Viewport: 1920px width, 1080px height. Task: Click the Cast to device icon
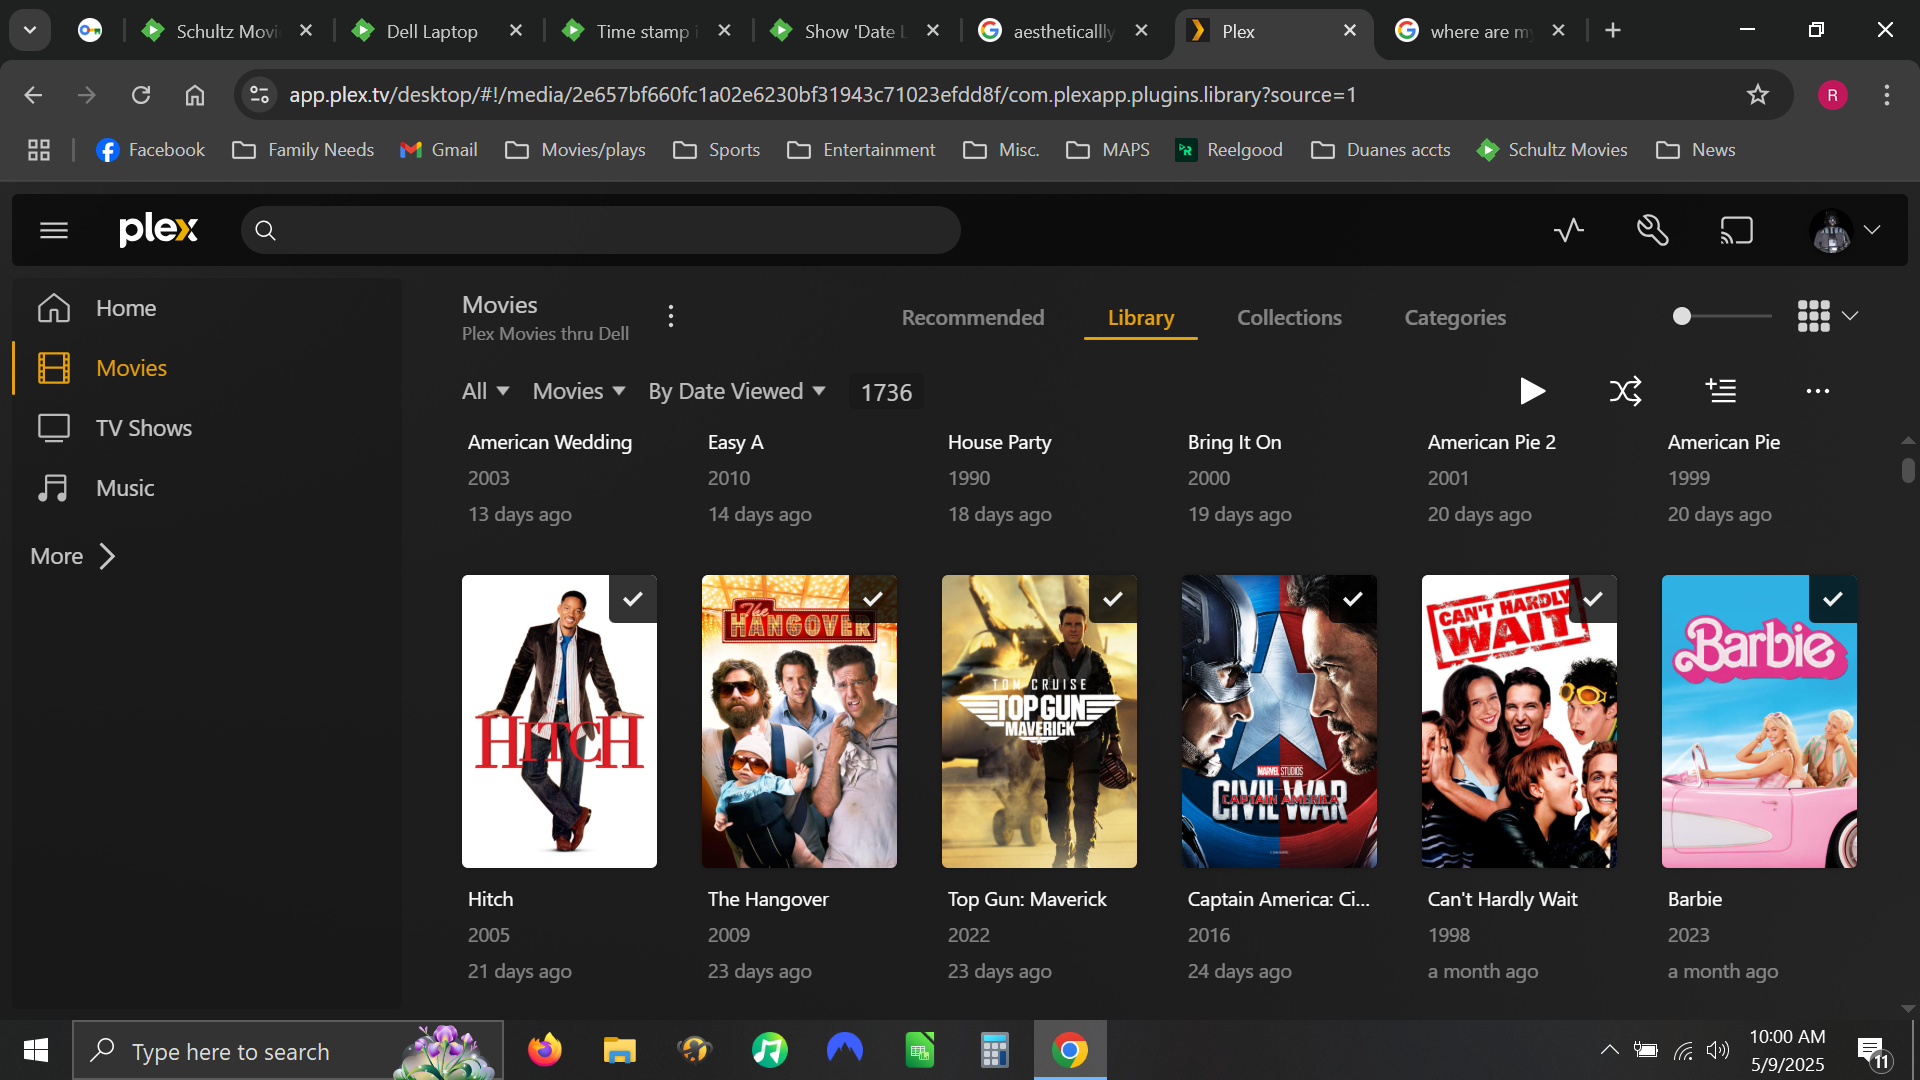pos(1737,231)
